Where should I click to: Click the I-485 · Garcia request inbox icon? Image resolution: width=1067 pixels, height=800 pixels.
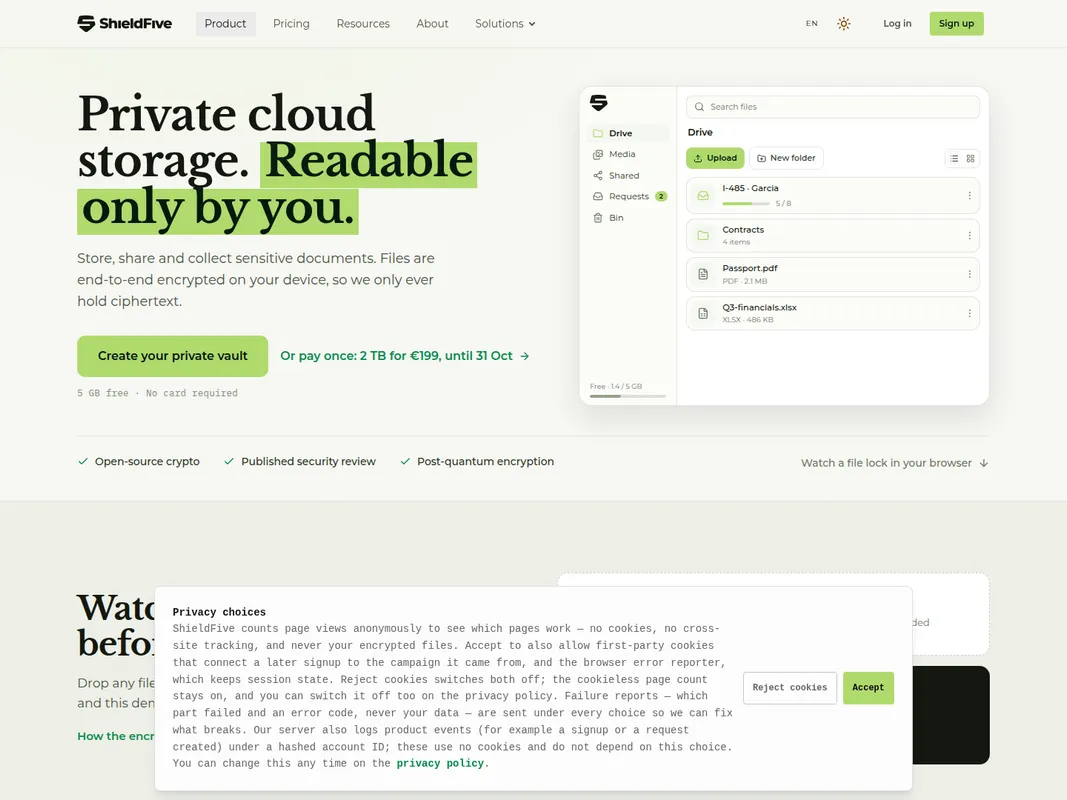[703, 196]
